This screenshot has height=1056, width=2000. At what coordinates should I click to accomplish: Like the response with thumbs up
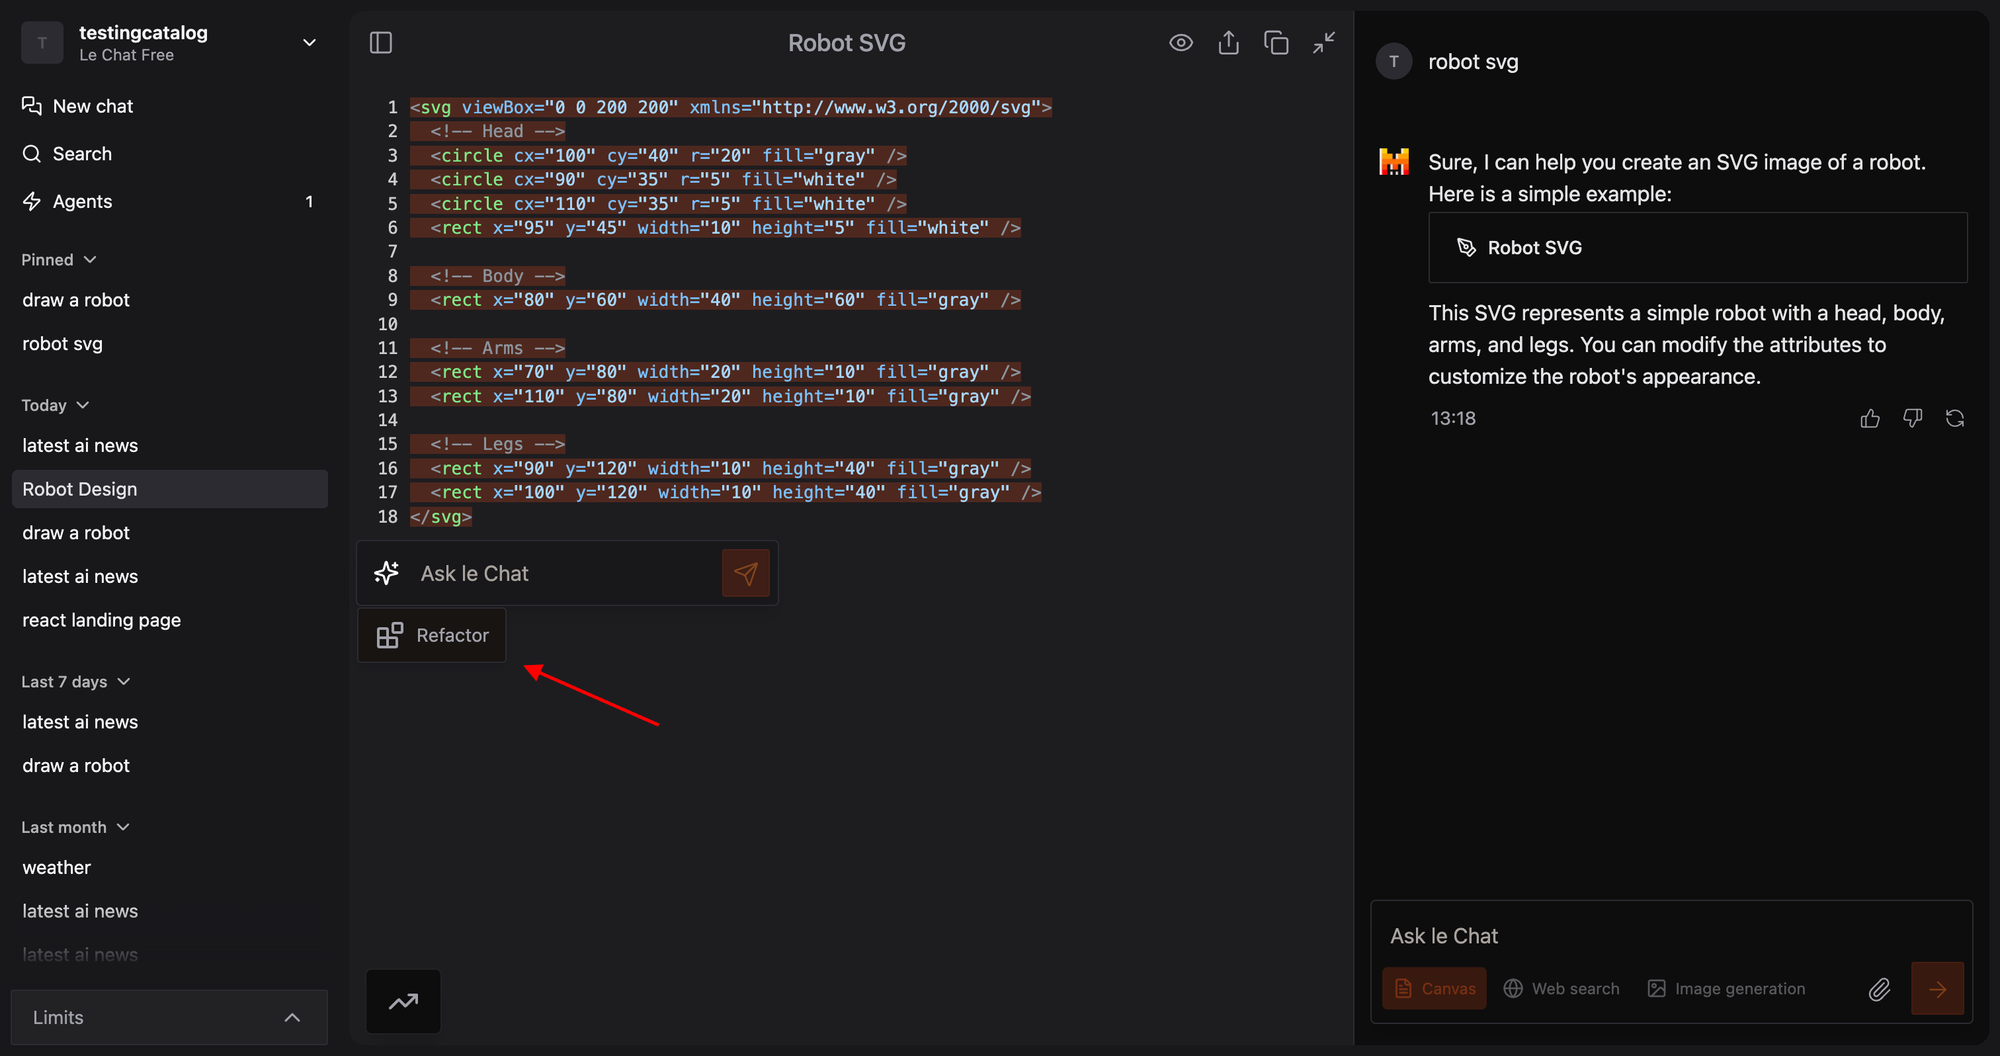1870,419
